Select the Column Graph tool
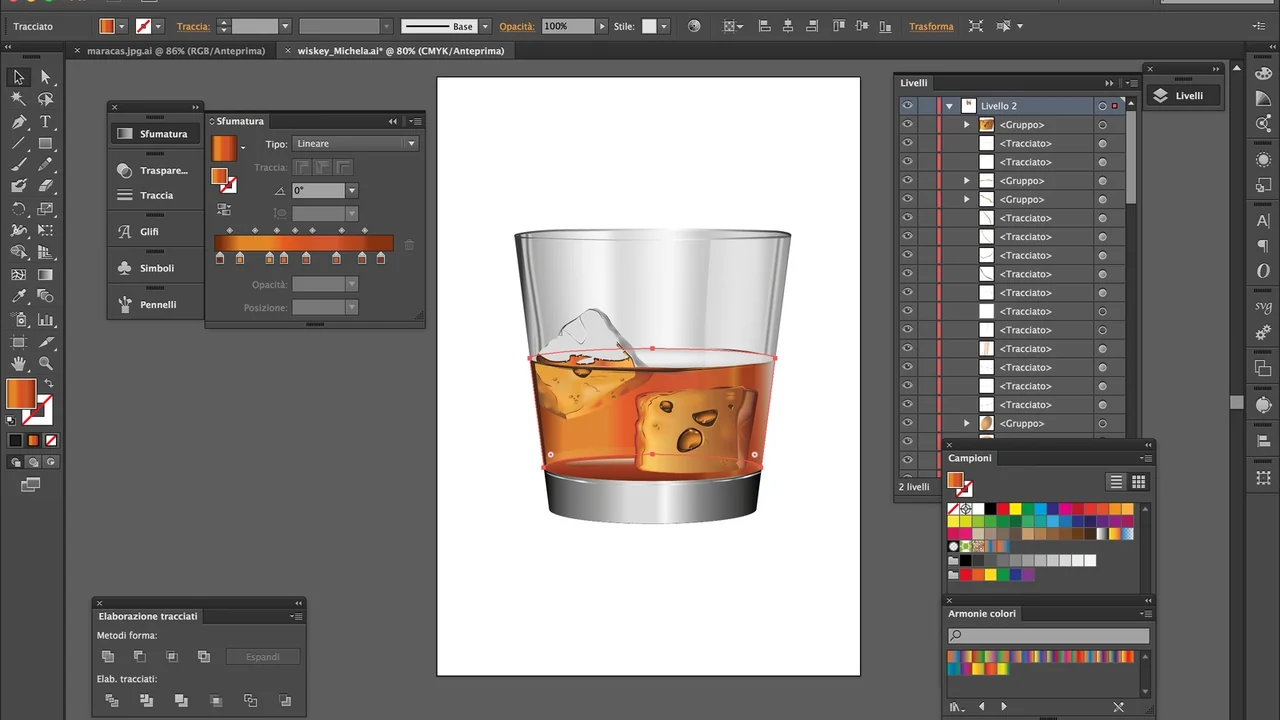This screenshot has width=1280, height=720. [x=45, y=320]
